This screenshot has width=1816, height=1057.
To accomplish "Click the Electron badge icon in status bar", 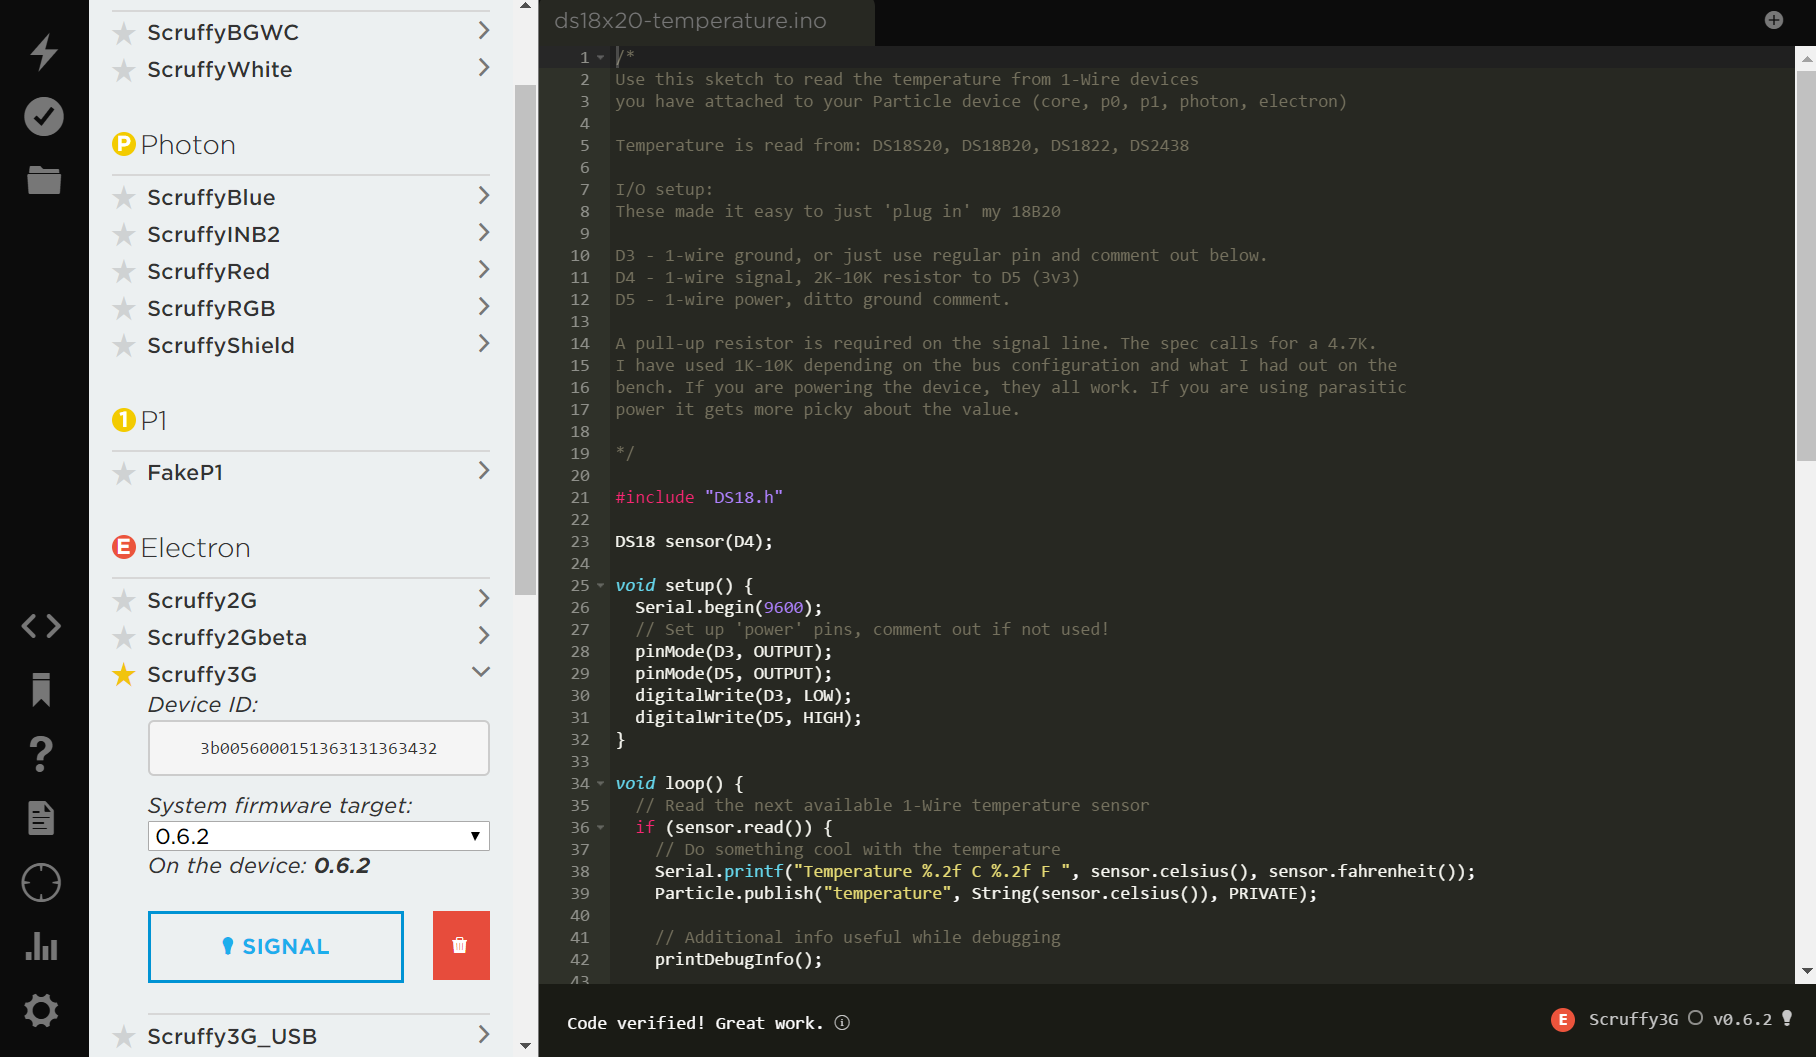I will [x=1562, y=1019].
